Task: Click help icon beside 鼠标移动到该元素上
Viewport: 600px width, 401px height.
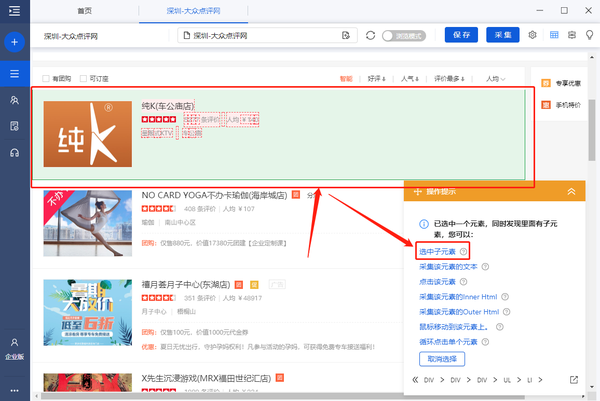Action: [500, 327]
